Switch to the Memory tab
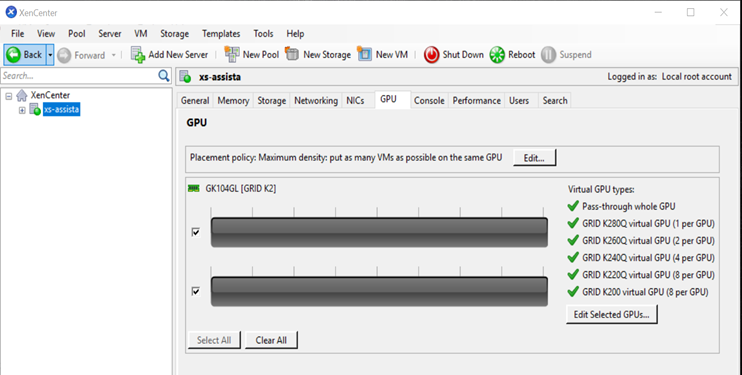Image resolution: width=742 pixels, height=375 pixels. point(233,100)
